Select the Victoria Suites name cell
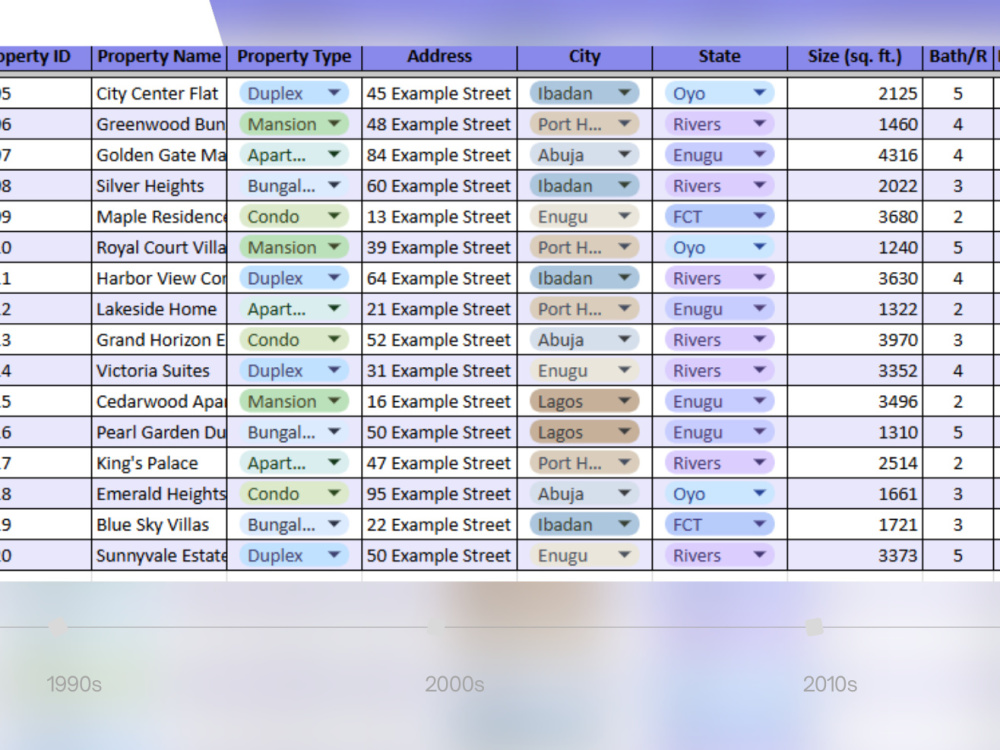 click(159, 371)
